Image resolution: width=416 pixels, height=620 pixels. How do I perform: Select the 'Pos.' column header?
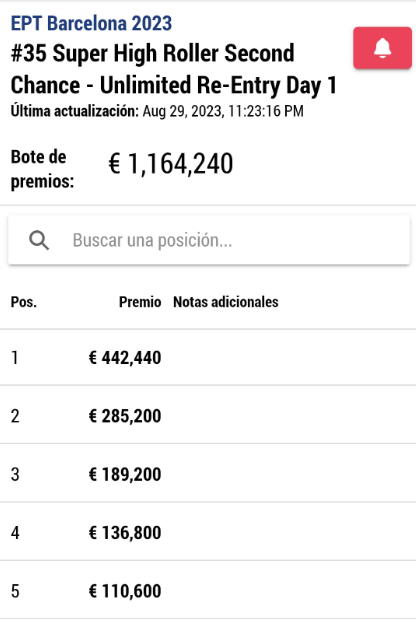click(x=24, y=302)
